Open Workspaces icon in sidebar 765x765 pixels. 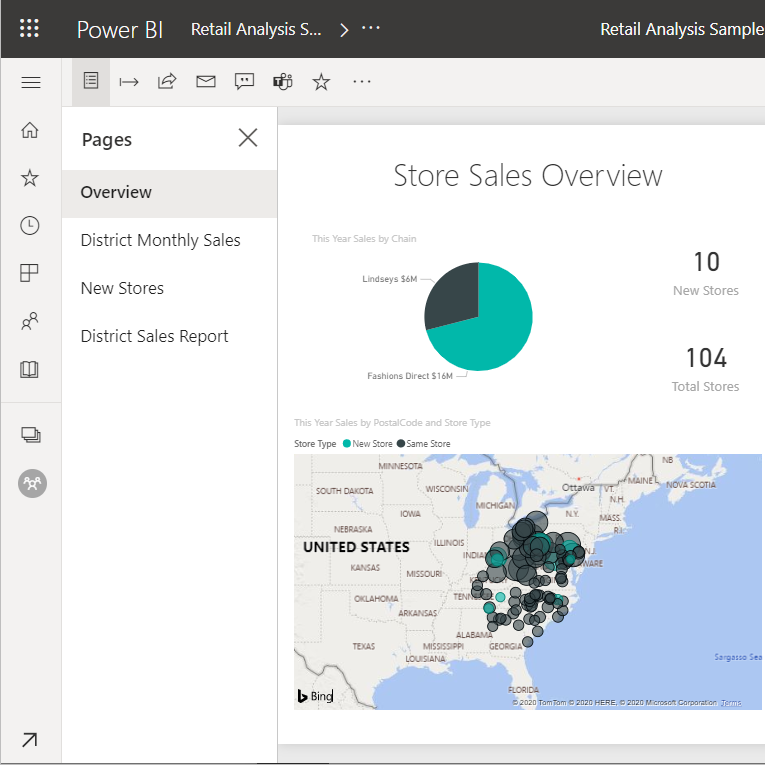[31, 435]
